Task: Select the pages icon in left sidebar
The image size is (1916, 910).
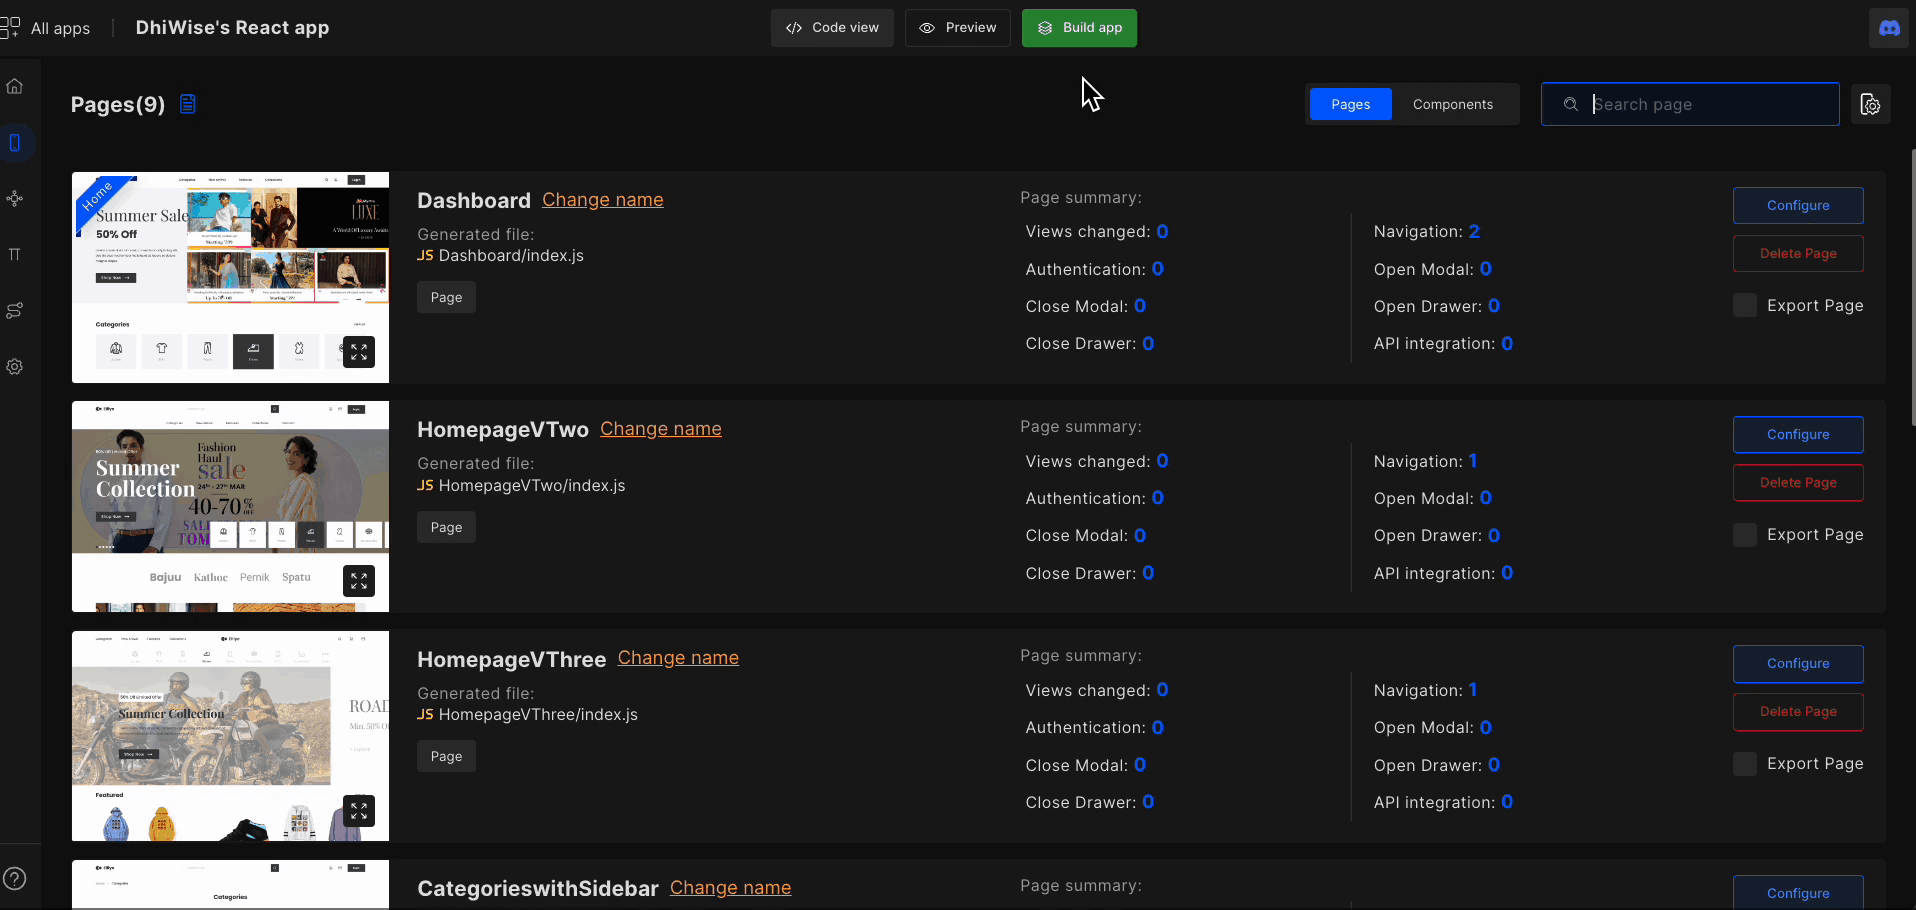Action: 15,142
